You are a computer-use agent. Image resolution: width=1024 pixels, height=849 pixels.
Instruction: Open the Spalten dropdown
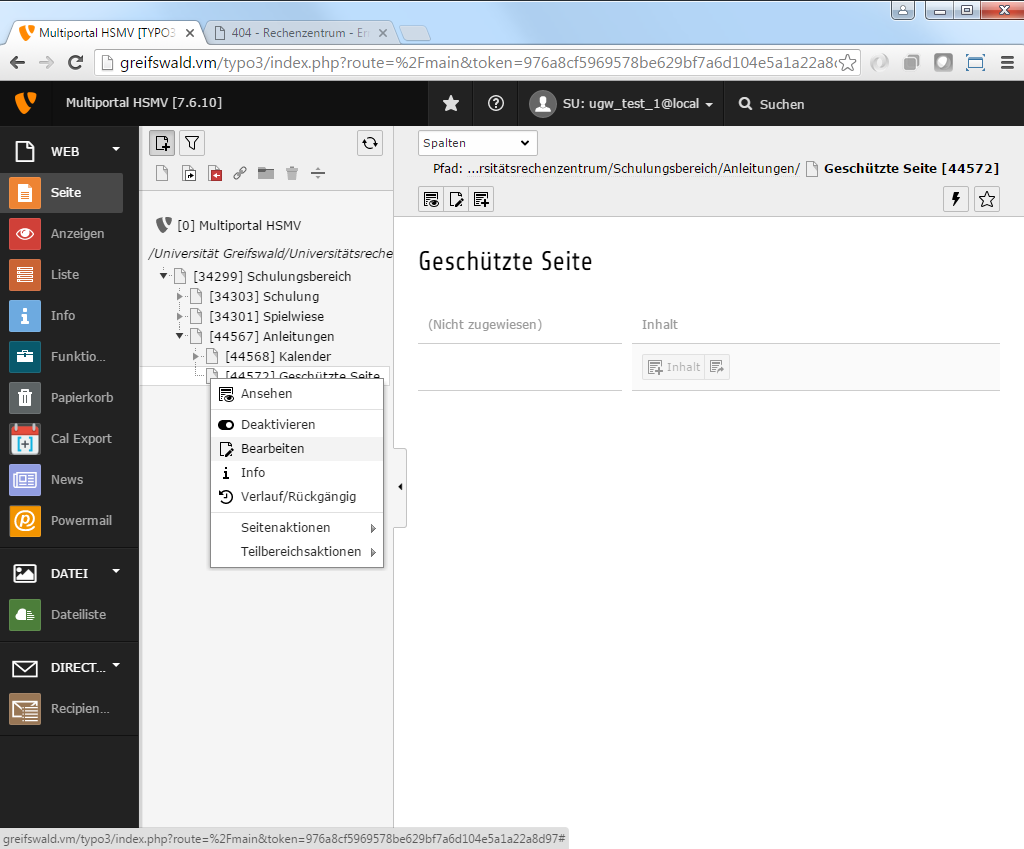tap(477, 143)
